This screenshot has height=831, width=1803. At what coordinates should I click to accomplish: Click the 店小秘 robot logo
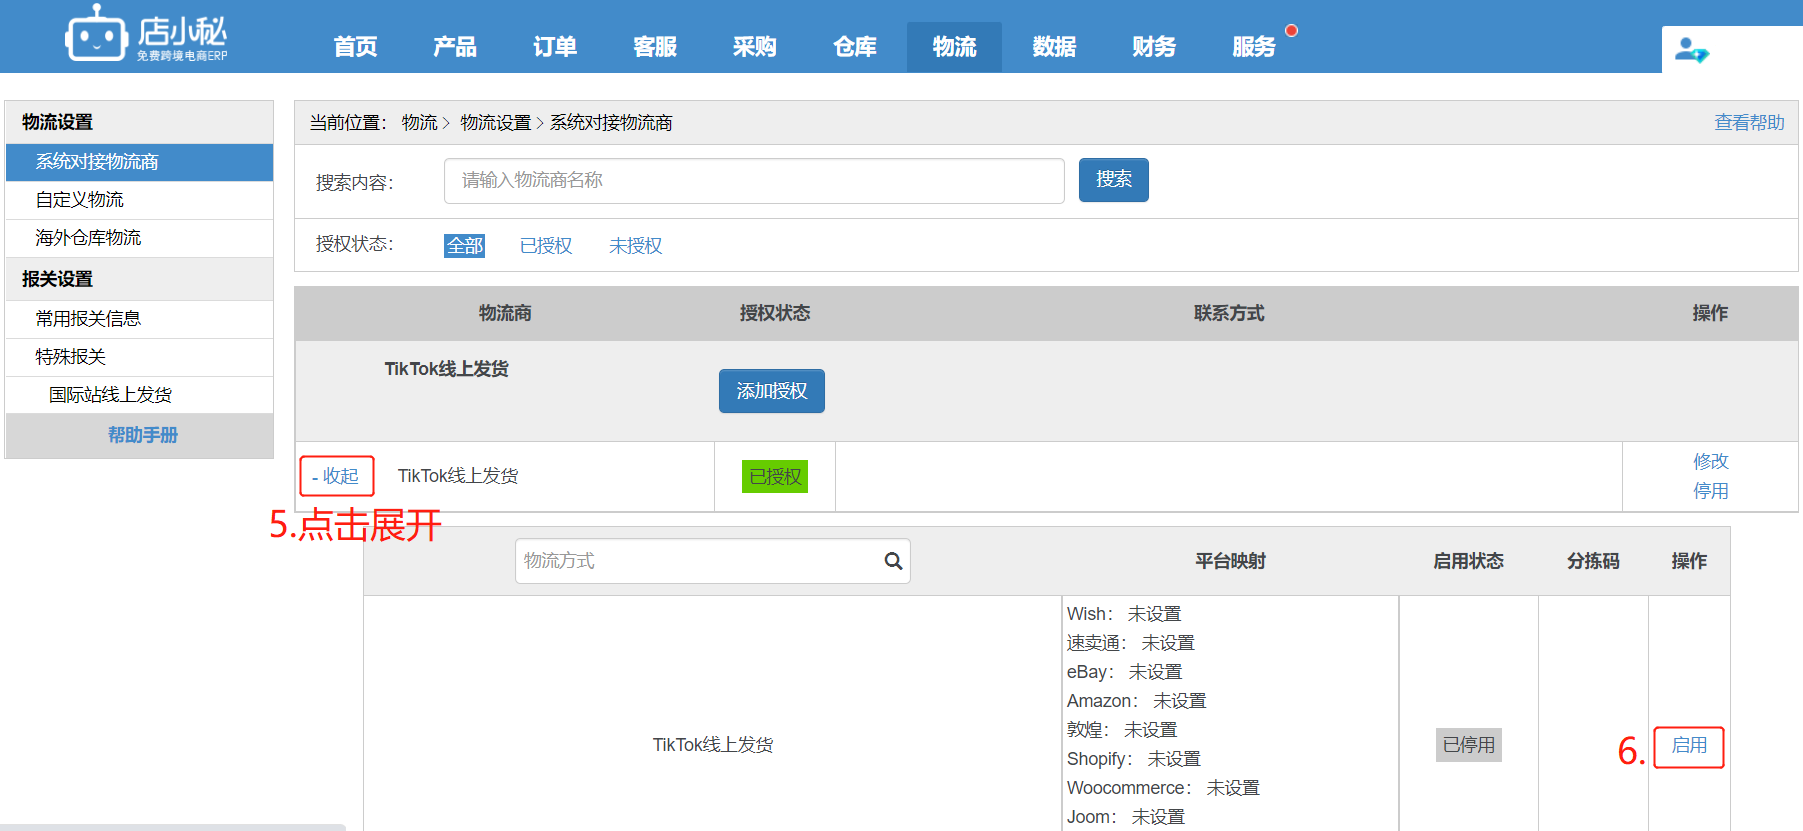coord(147,36)
